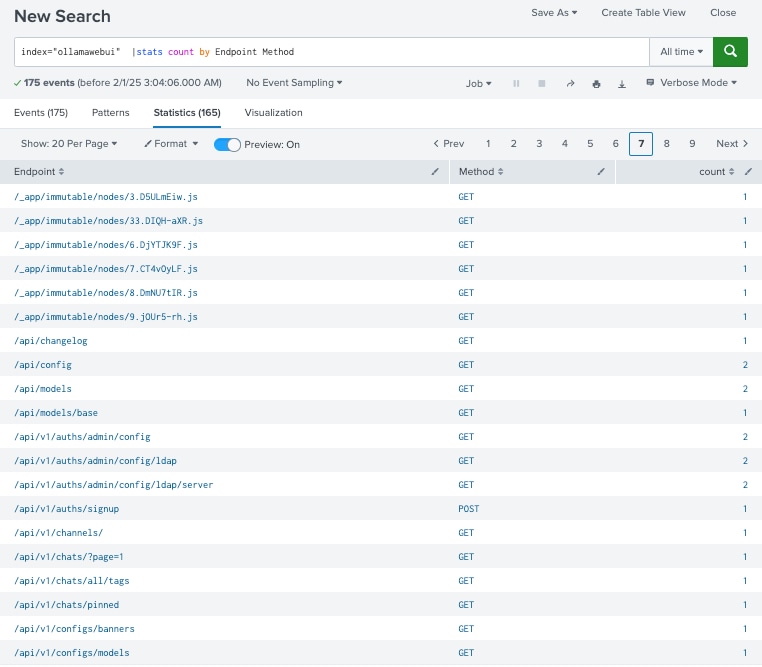This screenshot has width=762, height=667.
Task: Click /_app/immutable/nodes/9.jOUr5-rh.js endpoint
Action: [106, 317]
